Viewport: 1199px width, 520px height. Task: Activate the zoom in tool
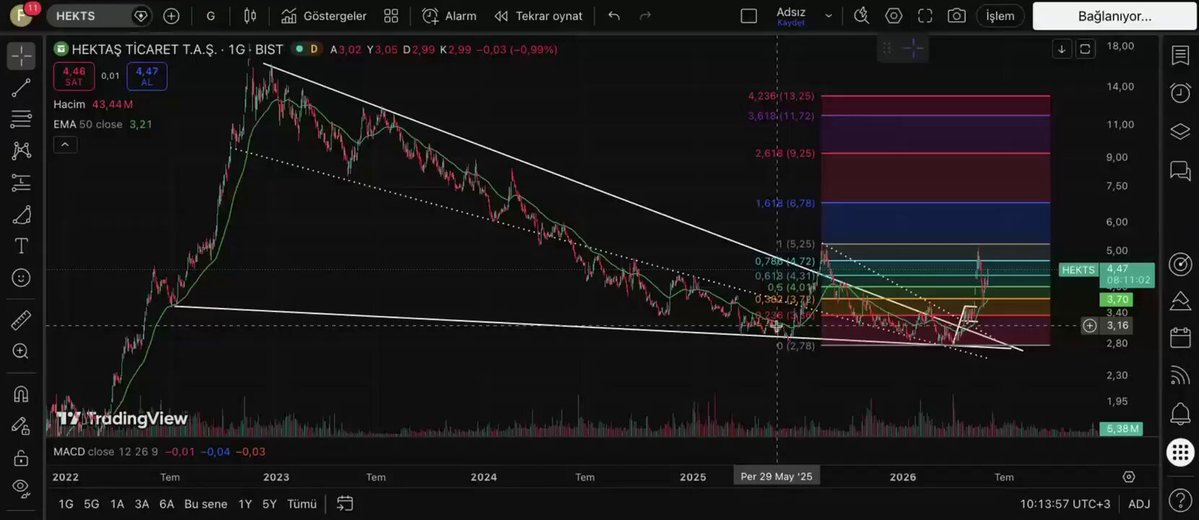pyautogui.click(x=21, y=352)
